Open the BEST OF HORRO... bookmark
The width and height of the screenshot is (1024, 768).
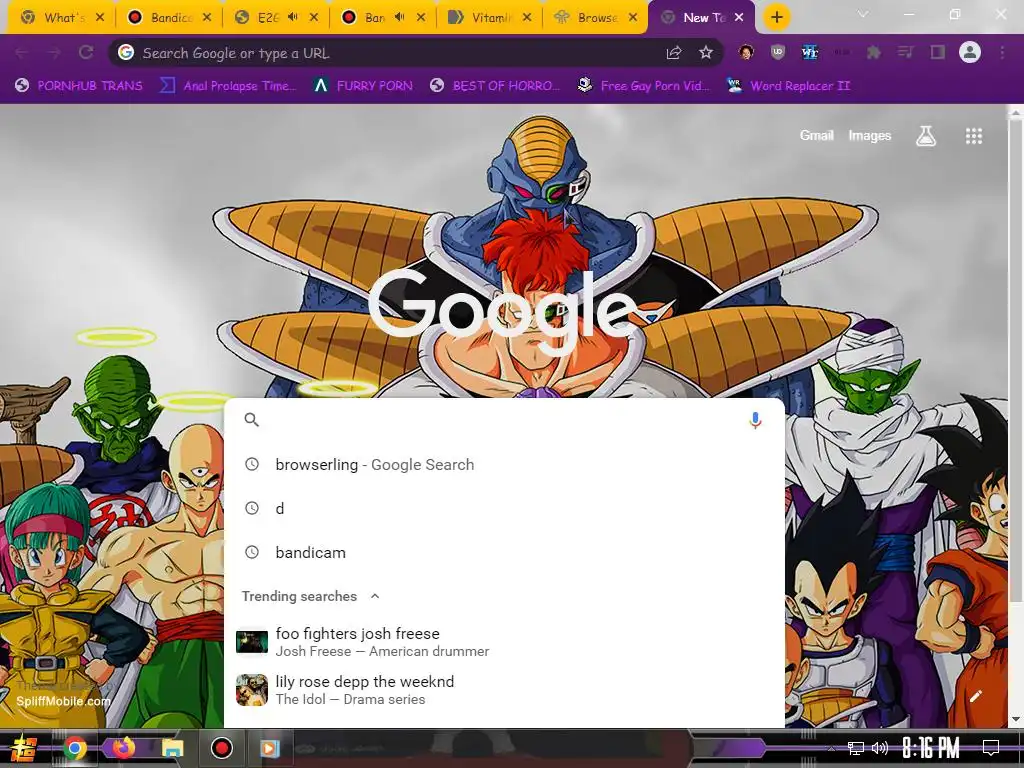tap(495, 86)
